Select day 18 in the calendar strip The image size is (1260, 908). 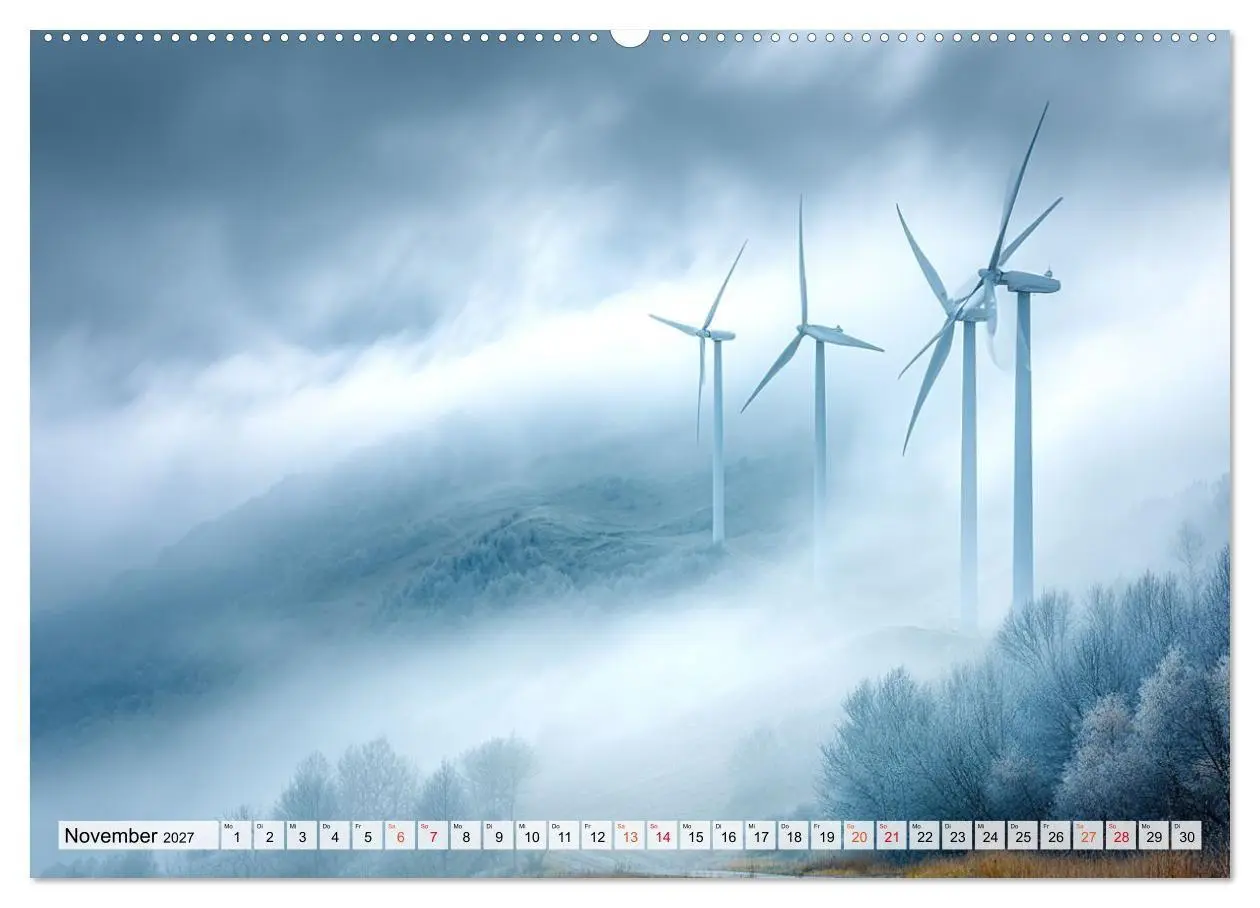[x=794, y=836]
